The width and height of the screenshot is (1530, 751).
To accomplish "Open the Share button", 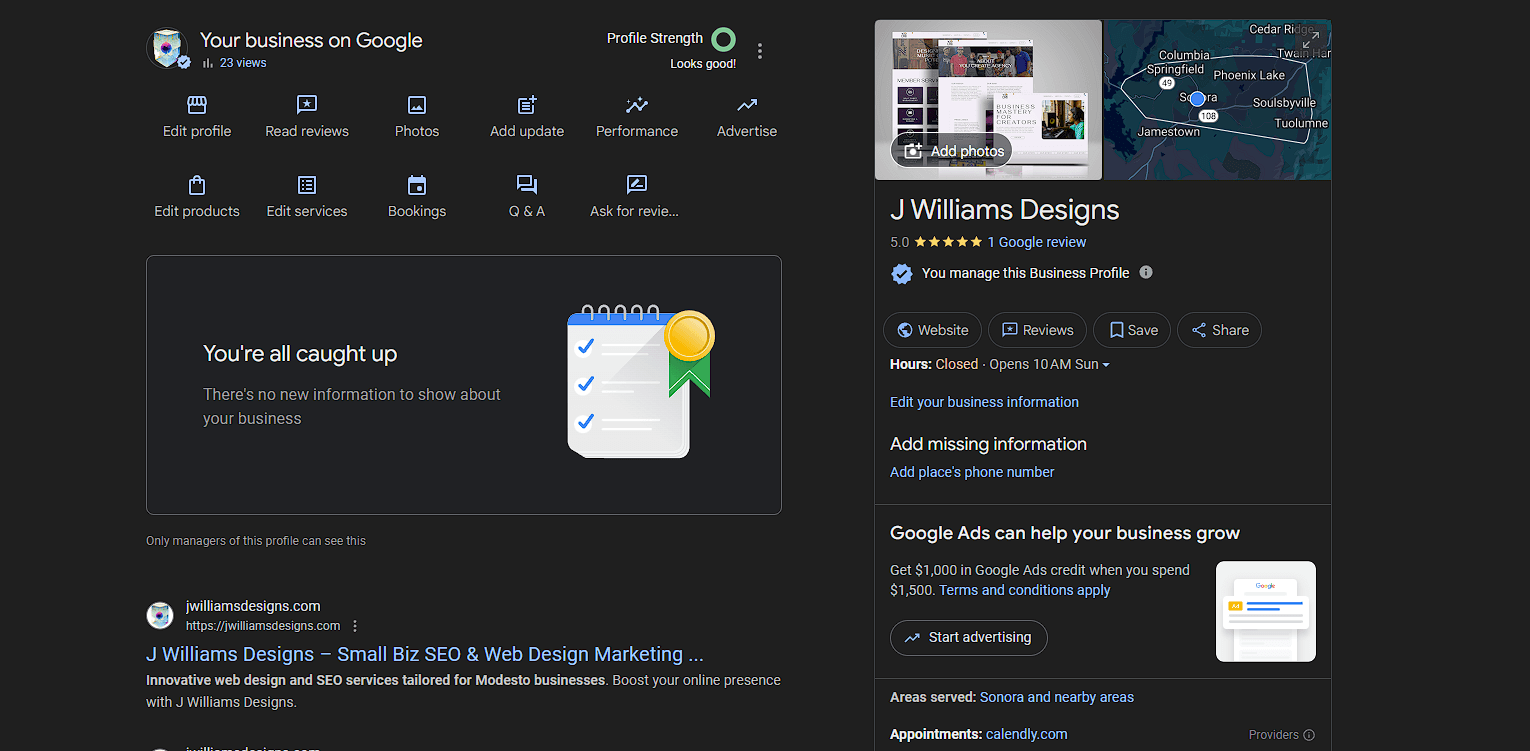I will click(1219, 330).
